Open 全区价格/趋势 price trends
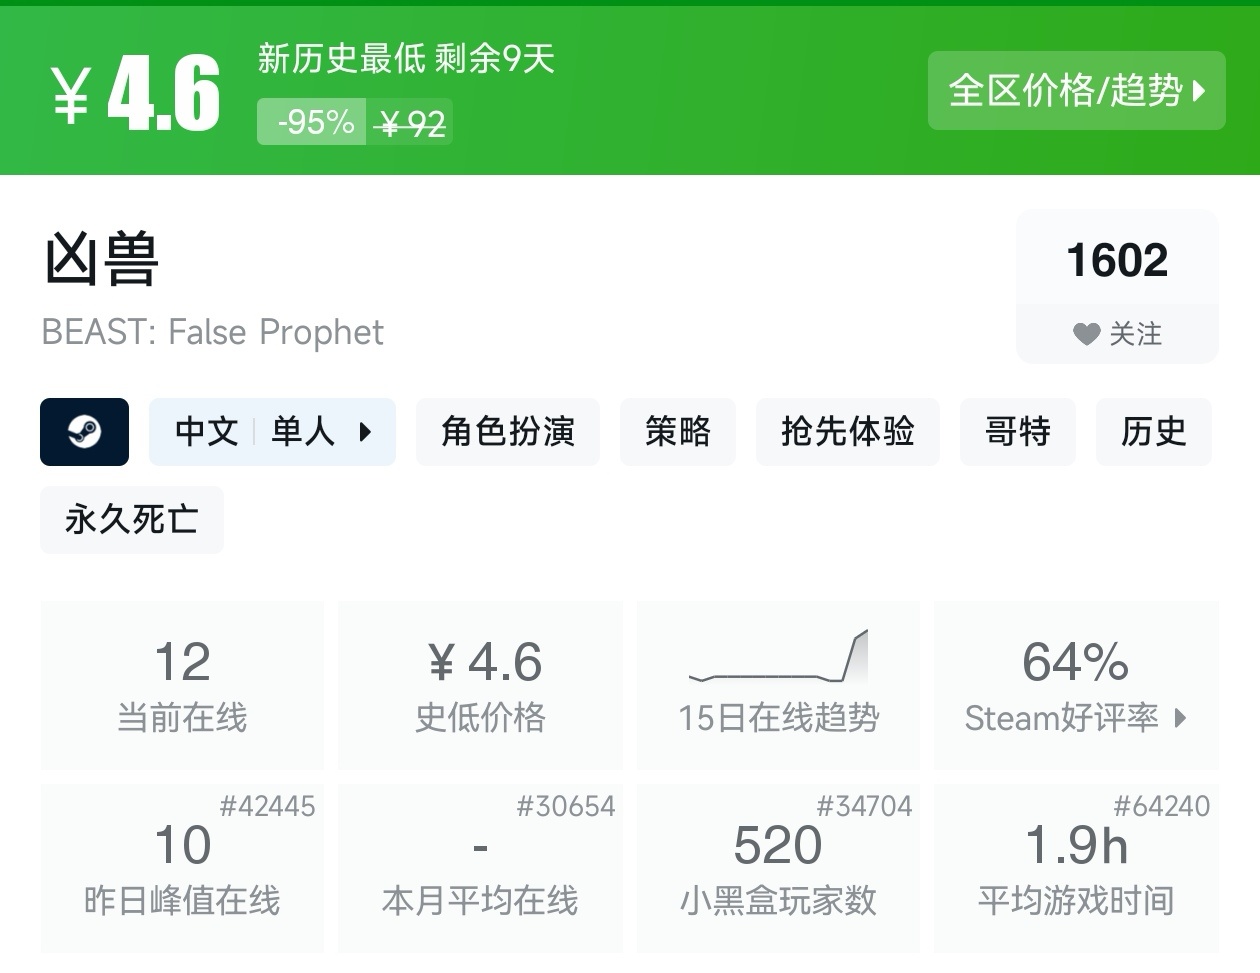 click(1076, 91)
